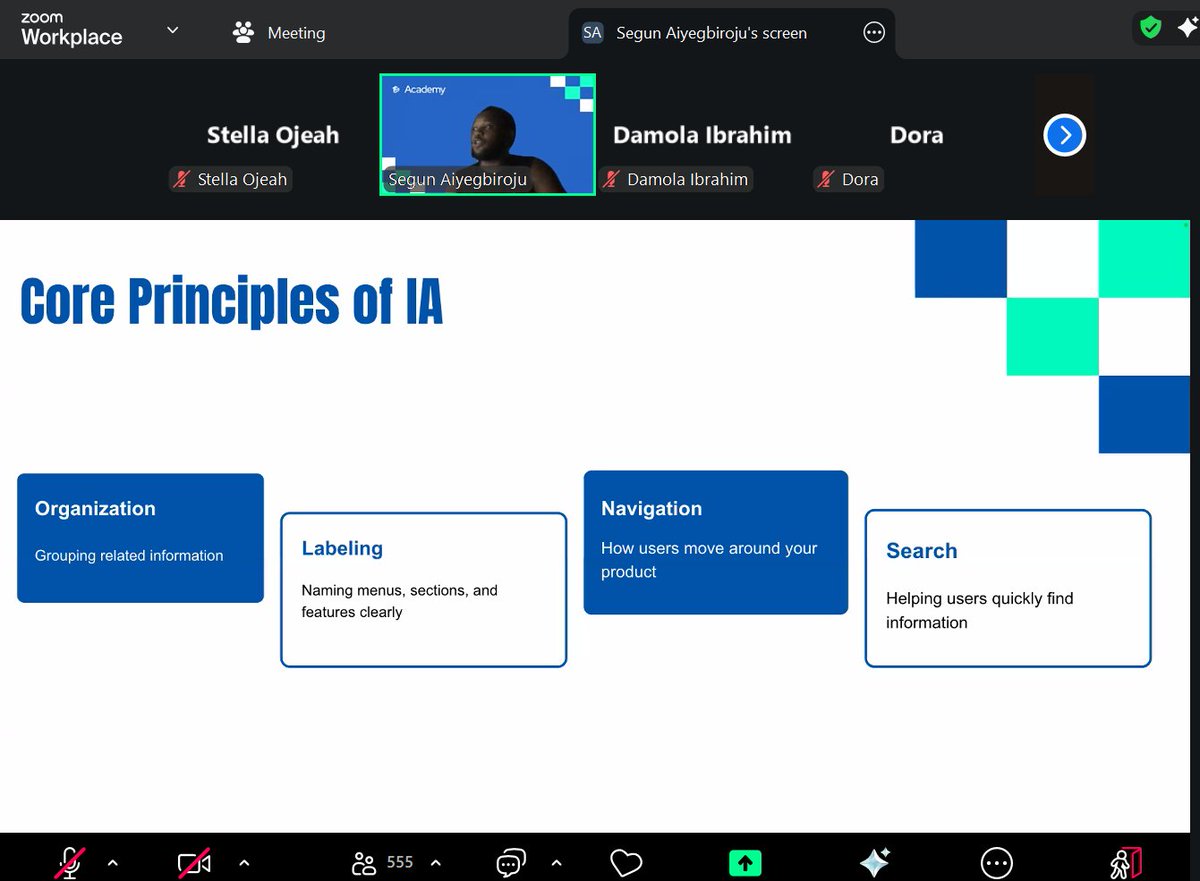
Task: Click "Naming menus, sections, and features clearly" text
Action: click(400, 601)
